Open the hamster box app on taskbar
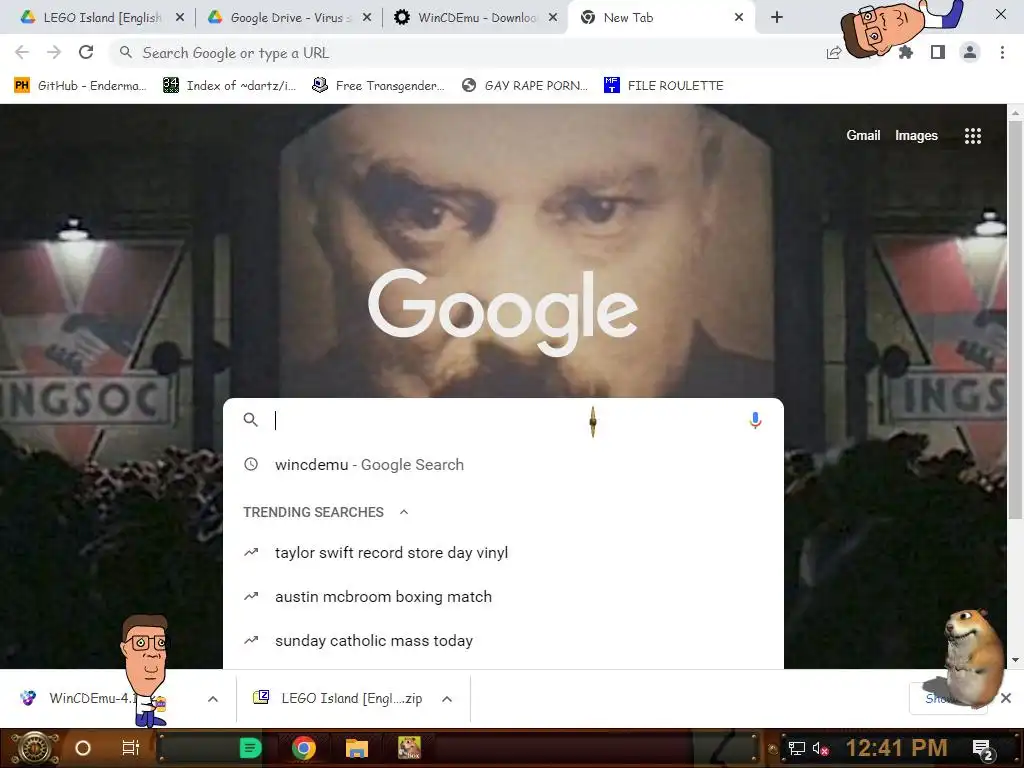Viewport: 1024px width, 768px height. (x=409, y=748)
